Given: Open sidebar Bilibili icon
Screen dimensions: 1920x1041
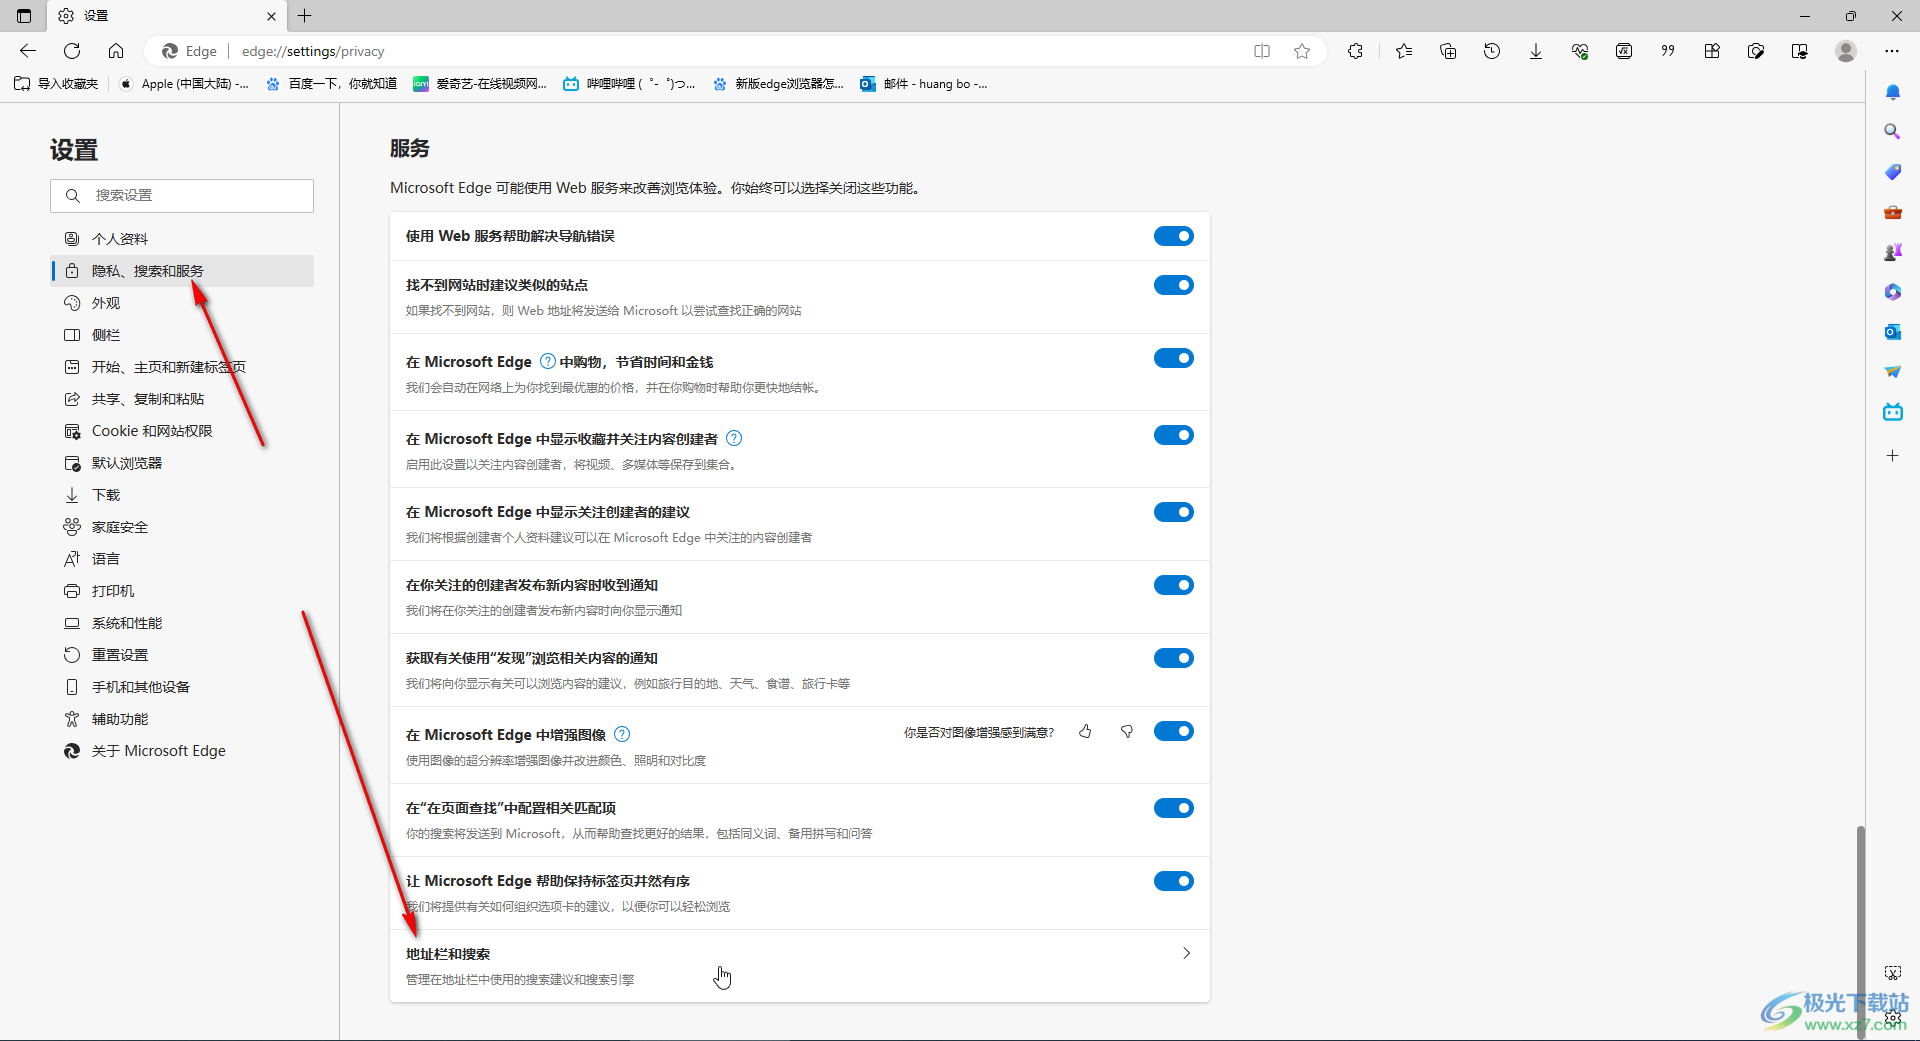Looking at the screenshot, I should click(x=1892, y=412).
